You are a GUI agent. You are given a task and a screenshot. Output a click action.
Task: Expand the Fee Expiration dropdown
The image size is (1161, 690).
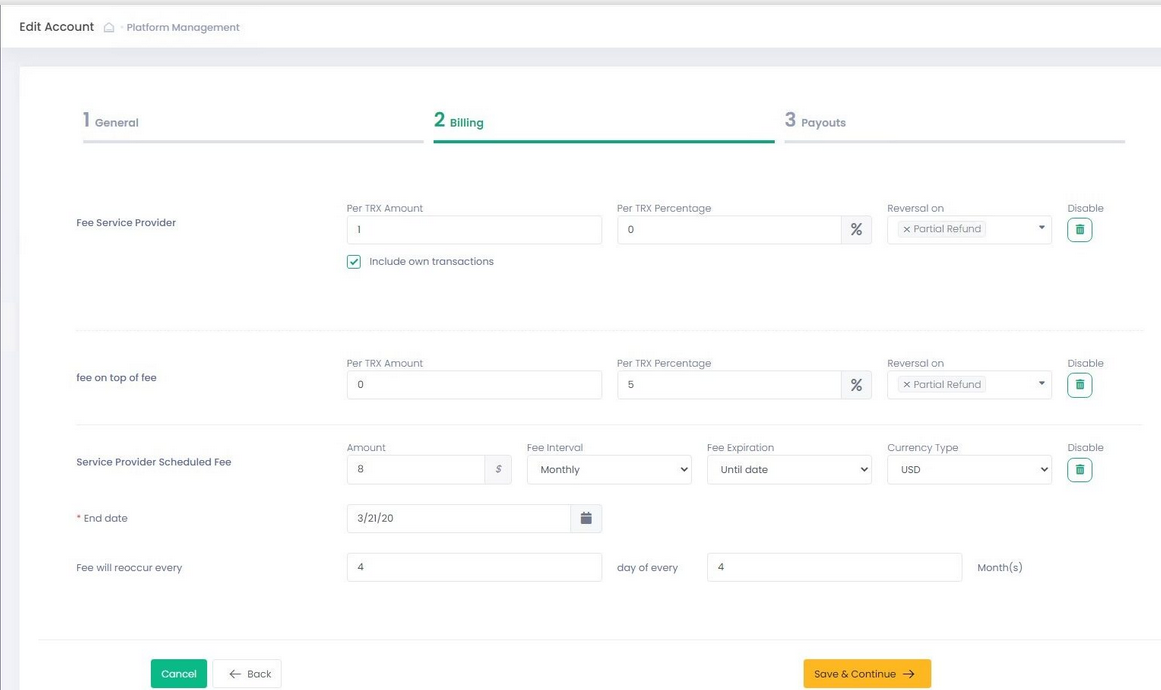coord(789,470)
